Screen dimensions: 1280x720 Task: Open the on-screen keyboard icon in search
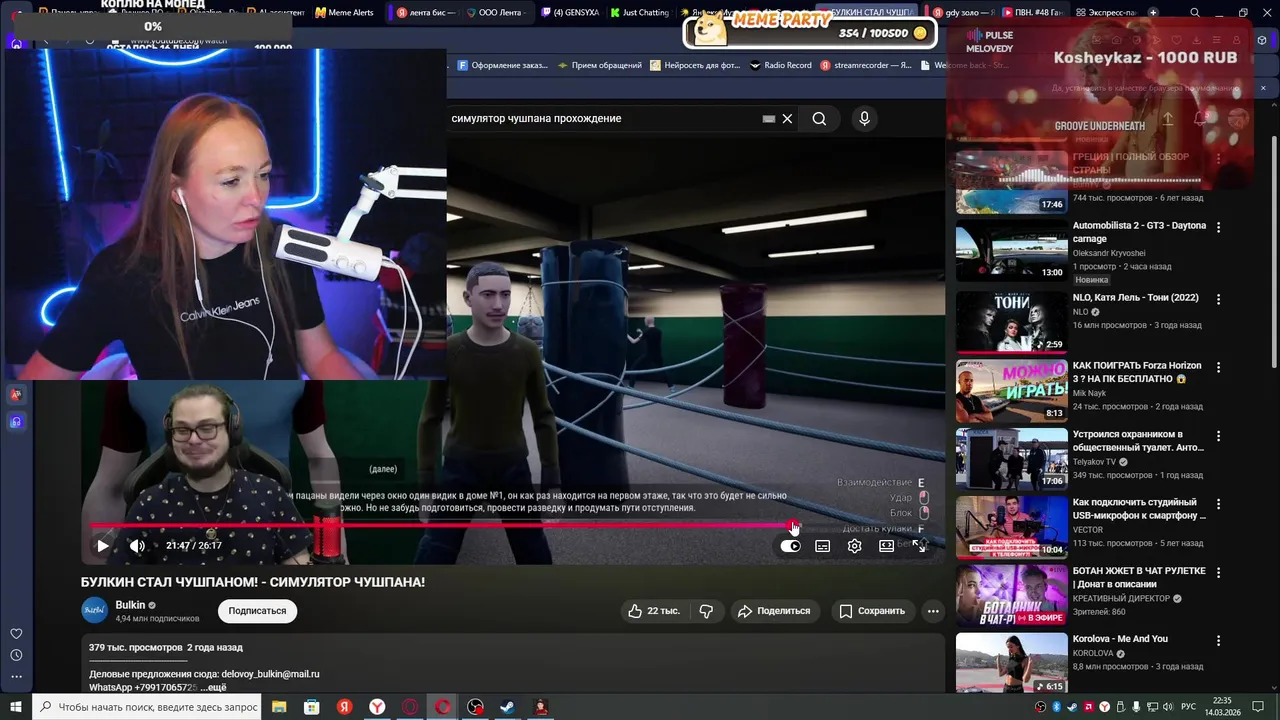pos(768,119)
